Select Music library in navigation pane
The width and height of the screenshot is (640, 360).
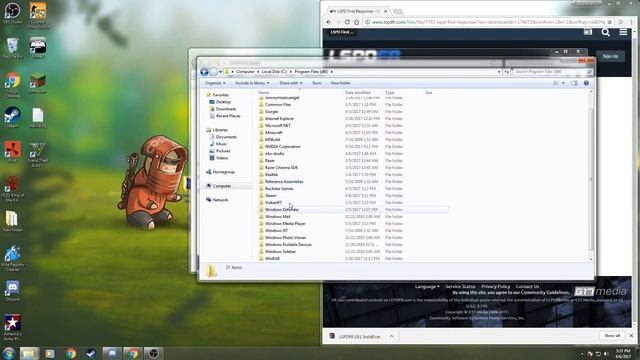pyautogui.click(x=221, y=144)
